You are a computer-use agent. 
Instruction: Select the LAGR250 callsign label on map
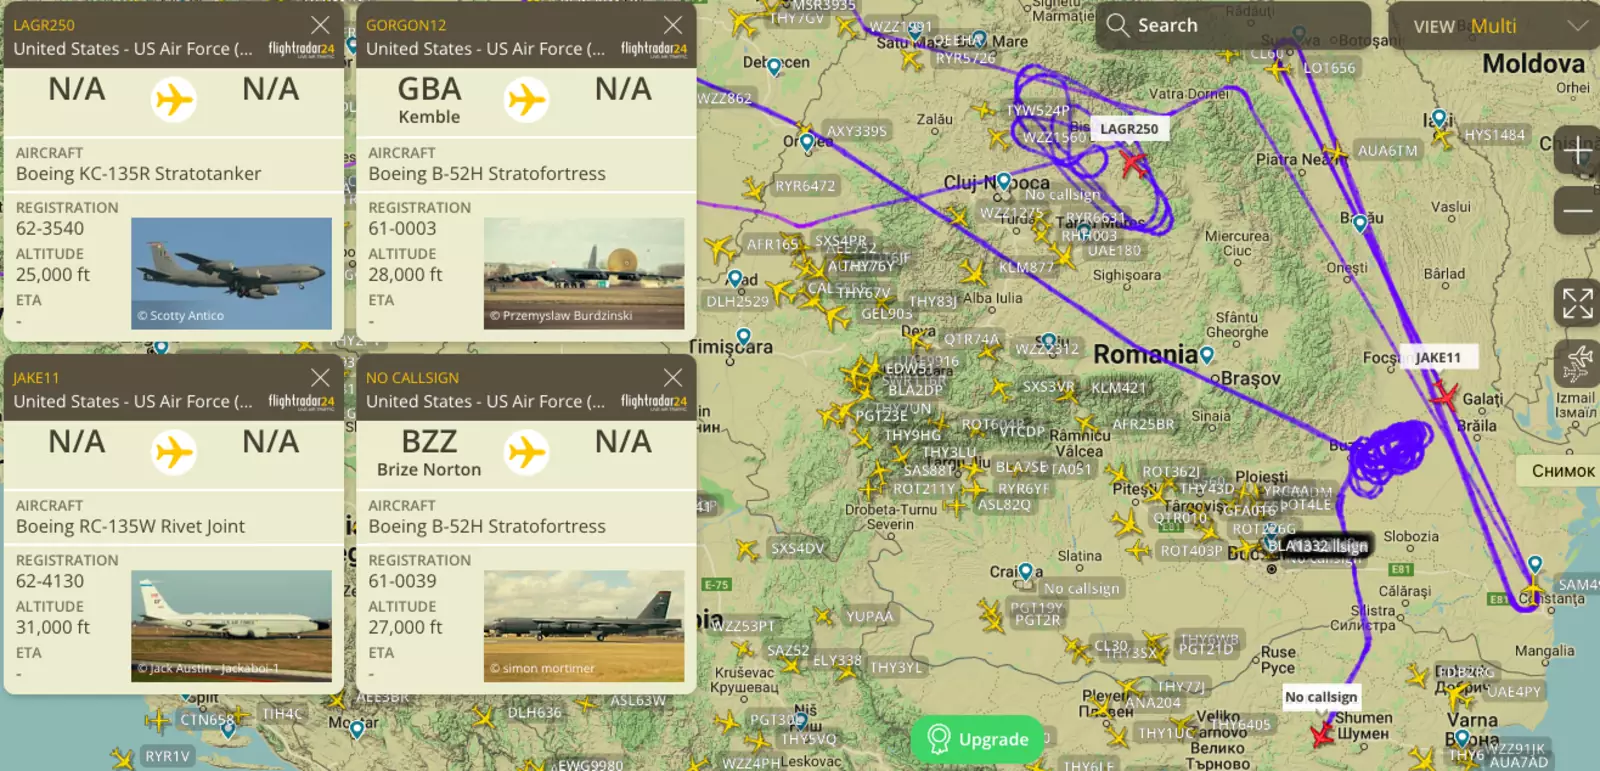(1129, 129)
